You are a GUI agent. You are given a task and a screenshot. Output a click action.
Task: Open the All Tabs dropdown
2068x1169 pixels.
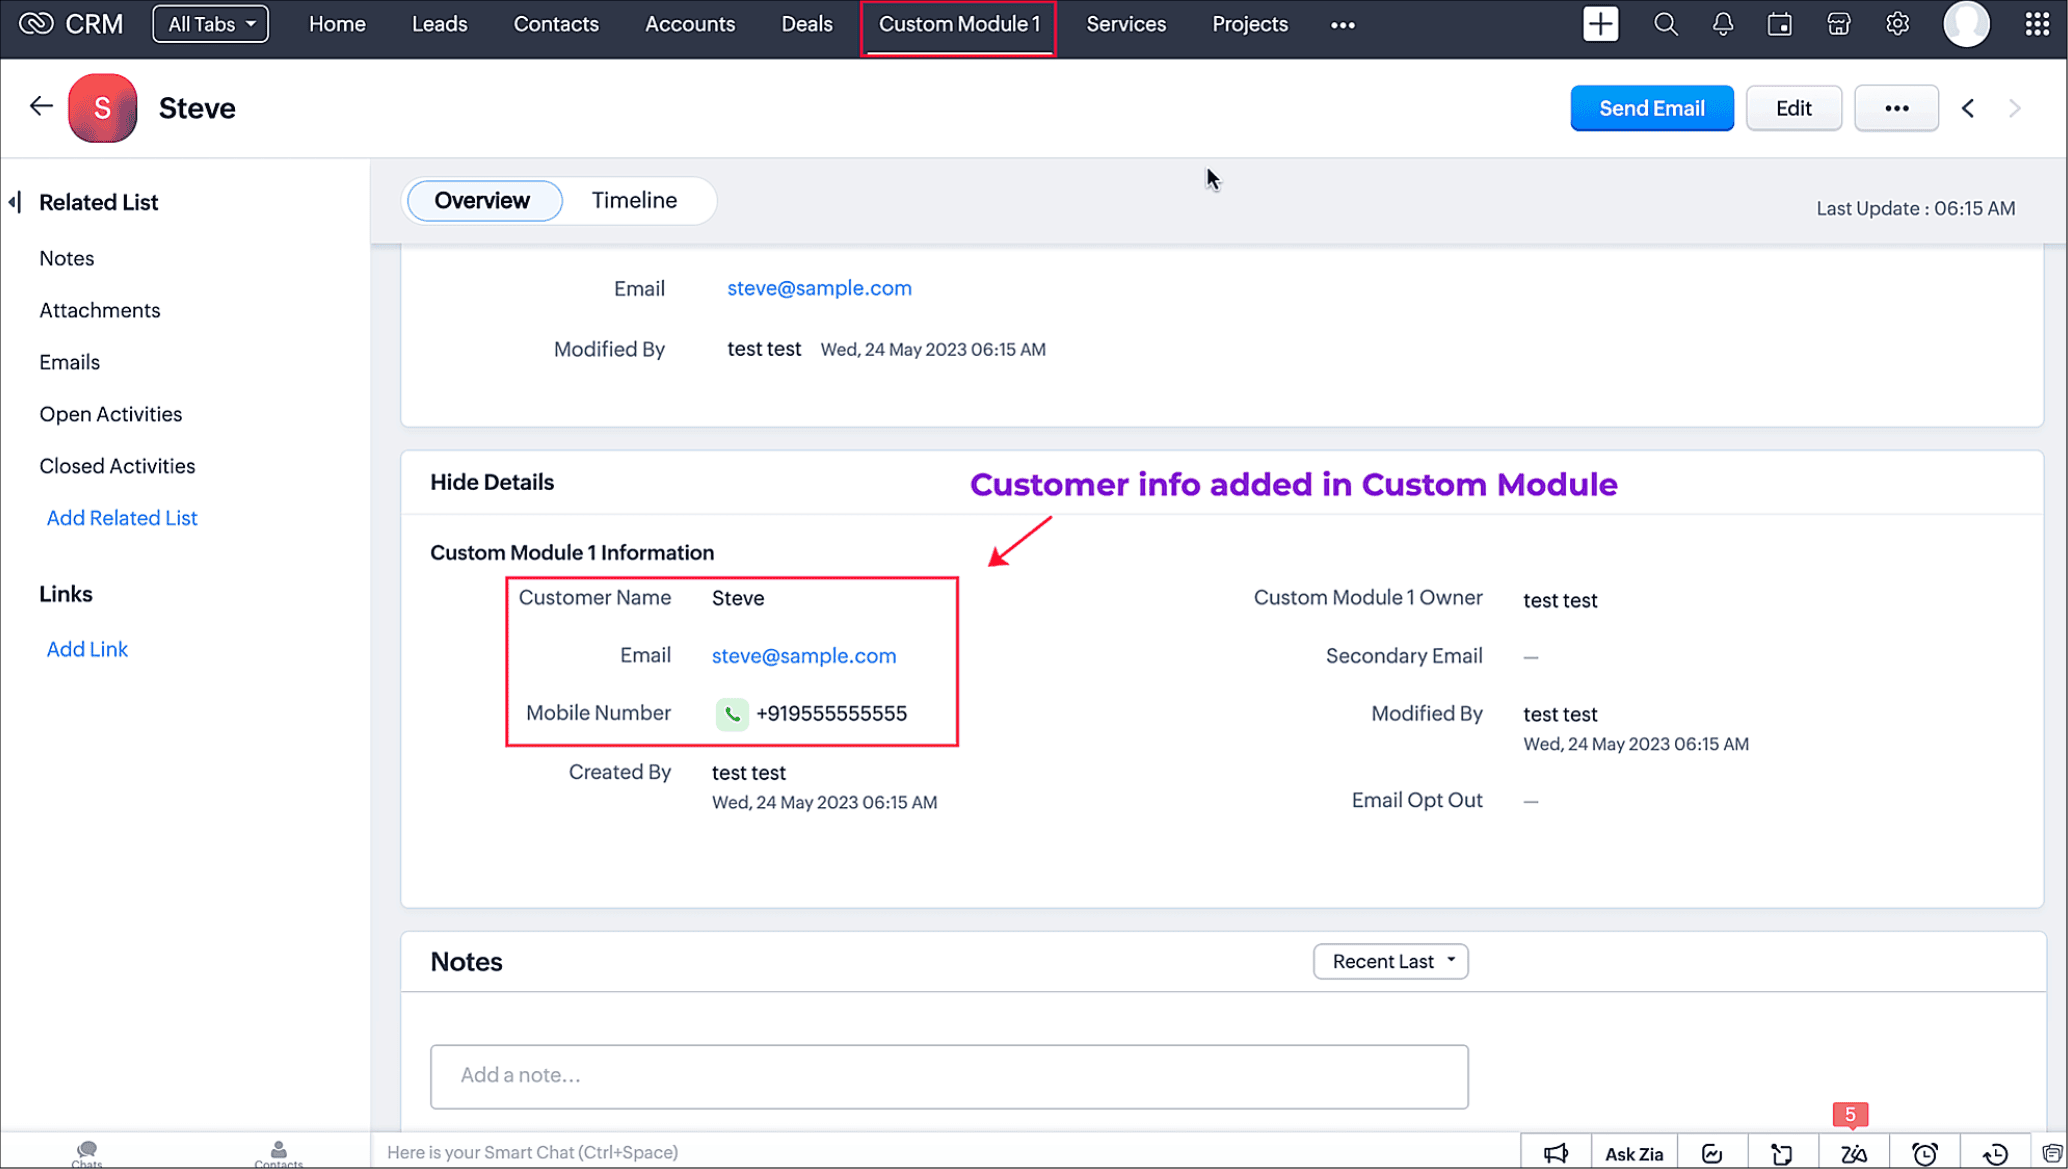point(210,24)
